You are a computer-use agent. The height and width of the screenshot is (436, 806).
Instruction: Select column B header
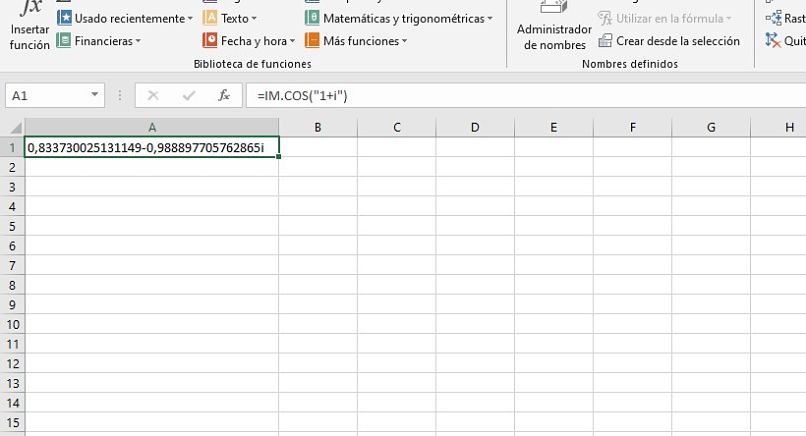tap(318, 128)
